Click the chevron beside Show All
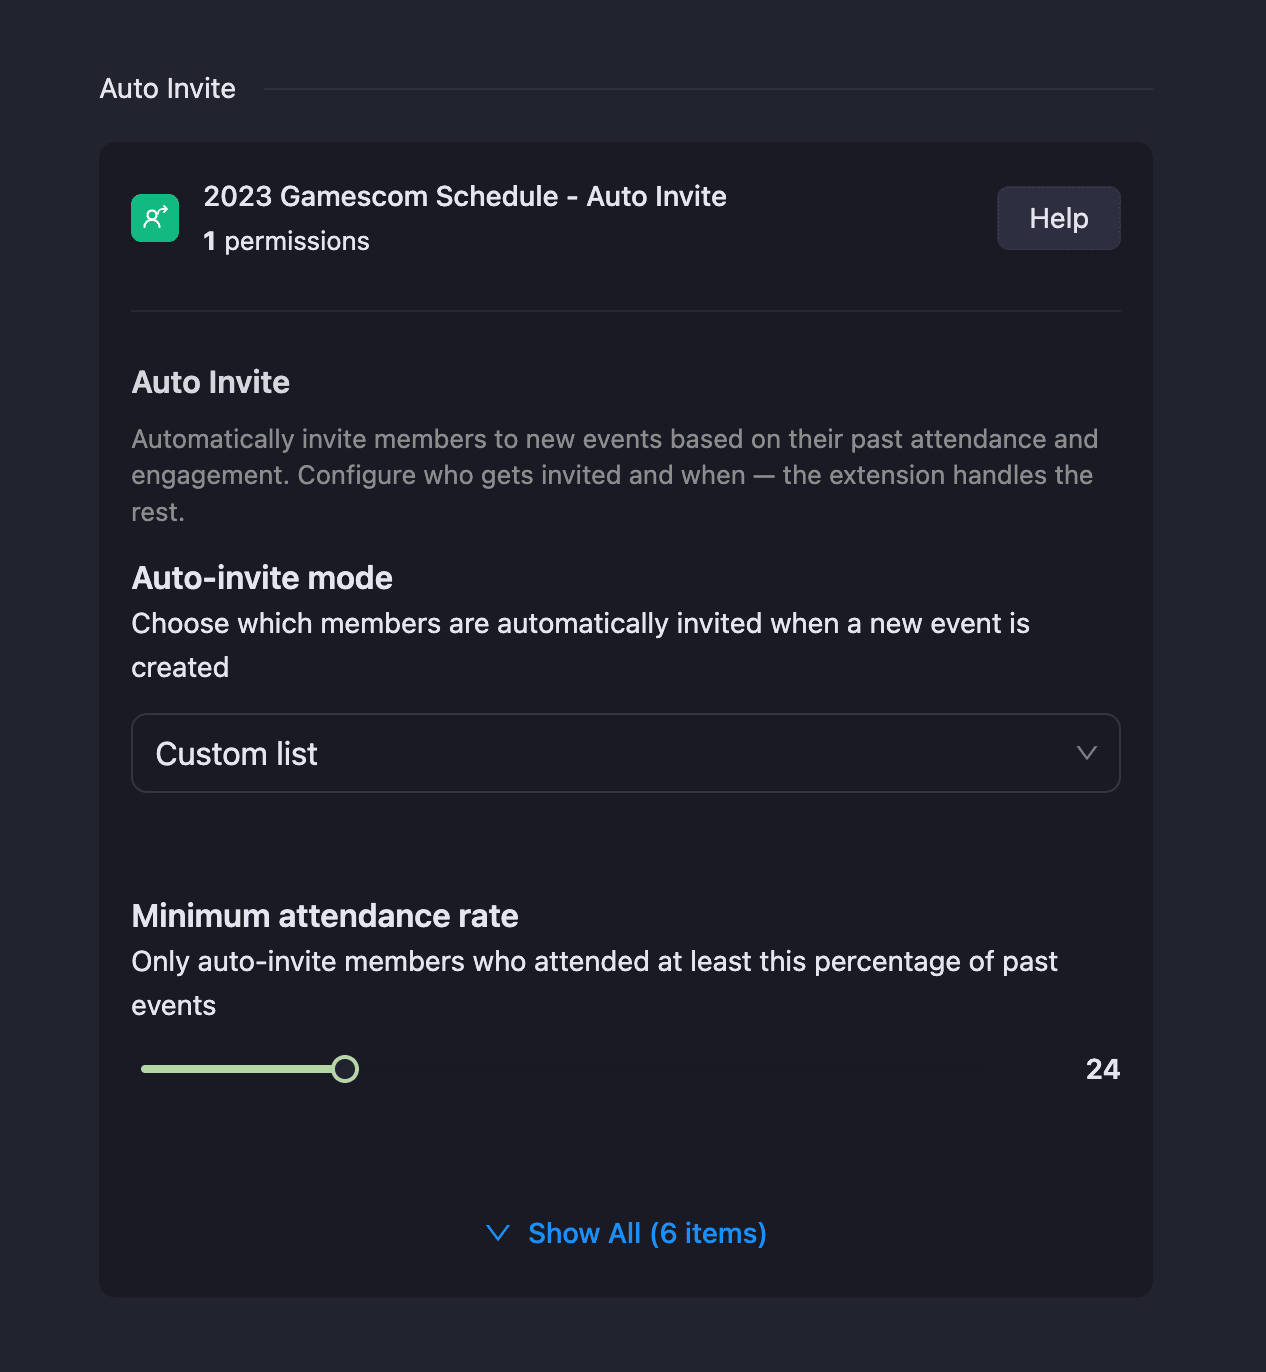The width and height of the screenshot is (1266, 1372). point(497,1233)
